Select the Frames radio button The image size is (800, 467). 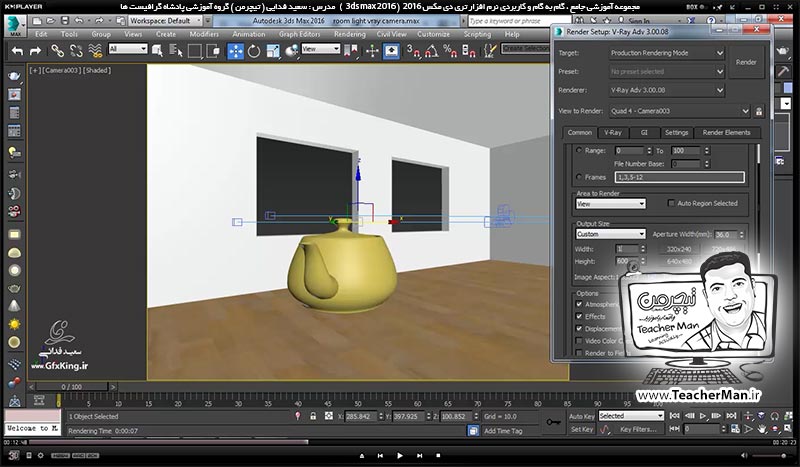pos(579,177)
